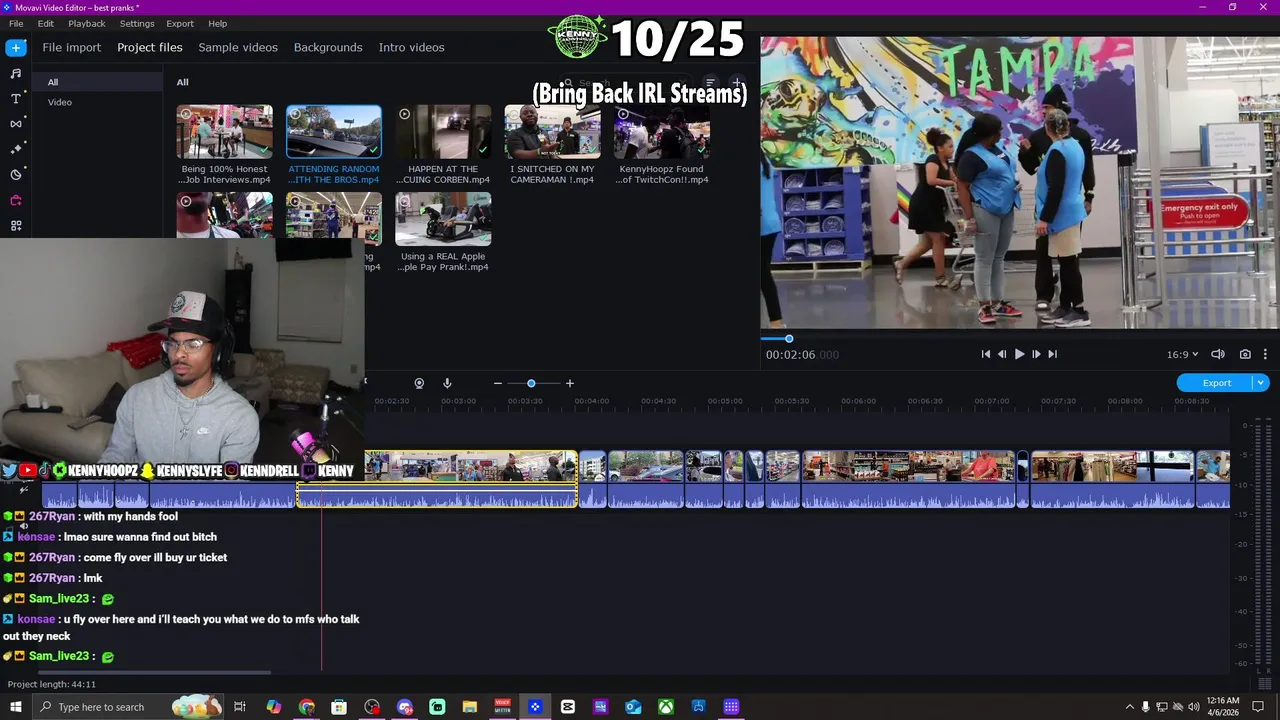
Task: Open the More tools grid icon
Action: click(x=16, y=226)
